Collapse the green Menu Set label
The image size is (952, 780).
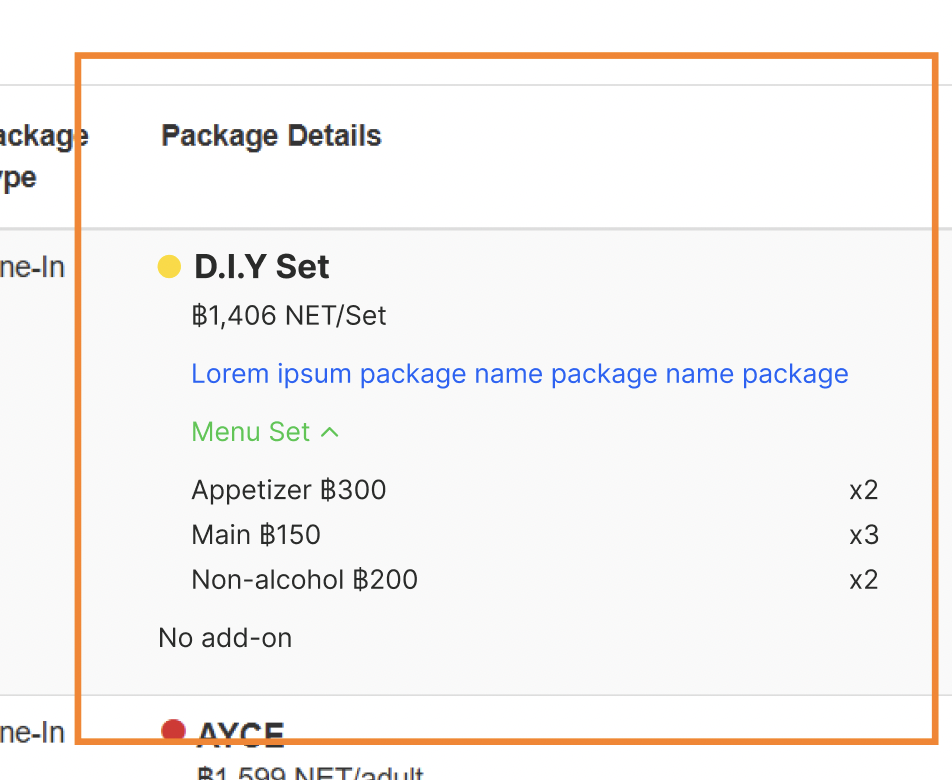pos(251,432)
